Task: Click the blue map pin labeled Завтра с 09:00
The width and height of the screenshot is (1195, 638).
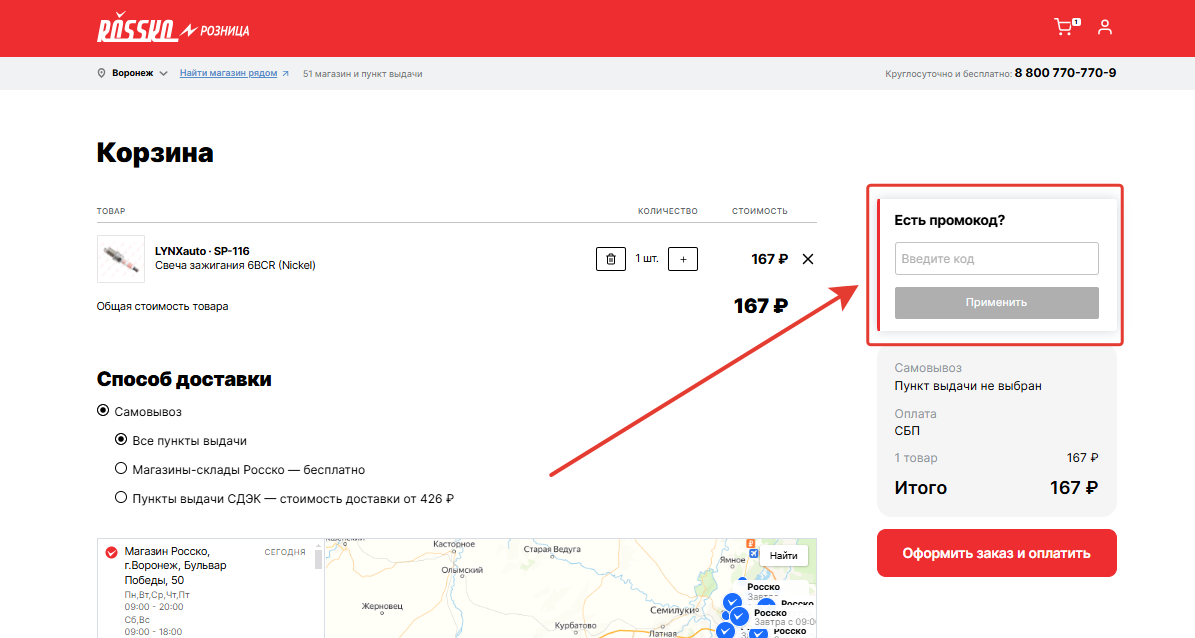Action: 738,616
